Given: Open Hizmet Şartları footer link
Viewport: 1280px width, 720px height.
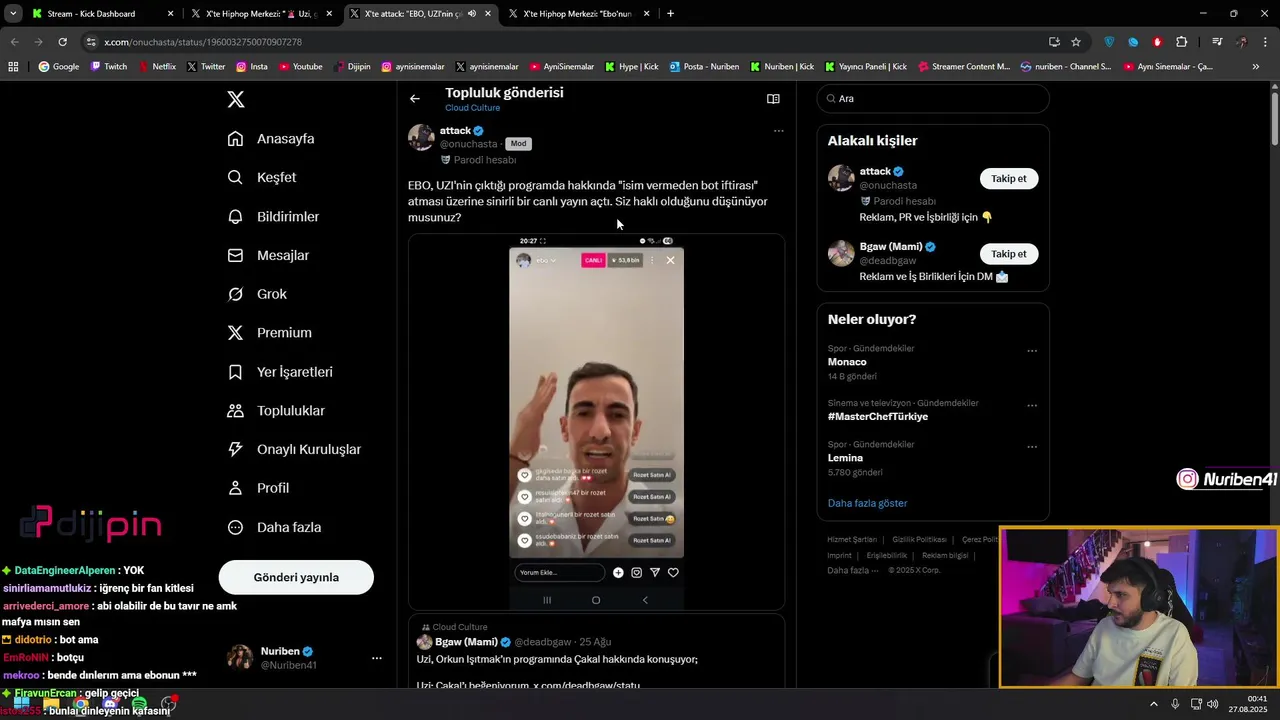Looking at the screenshot, I should [851, 539].
